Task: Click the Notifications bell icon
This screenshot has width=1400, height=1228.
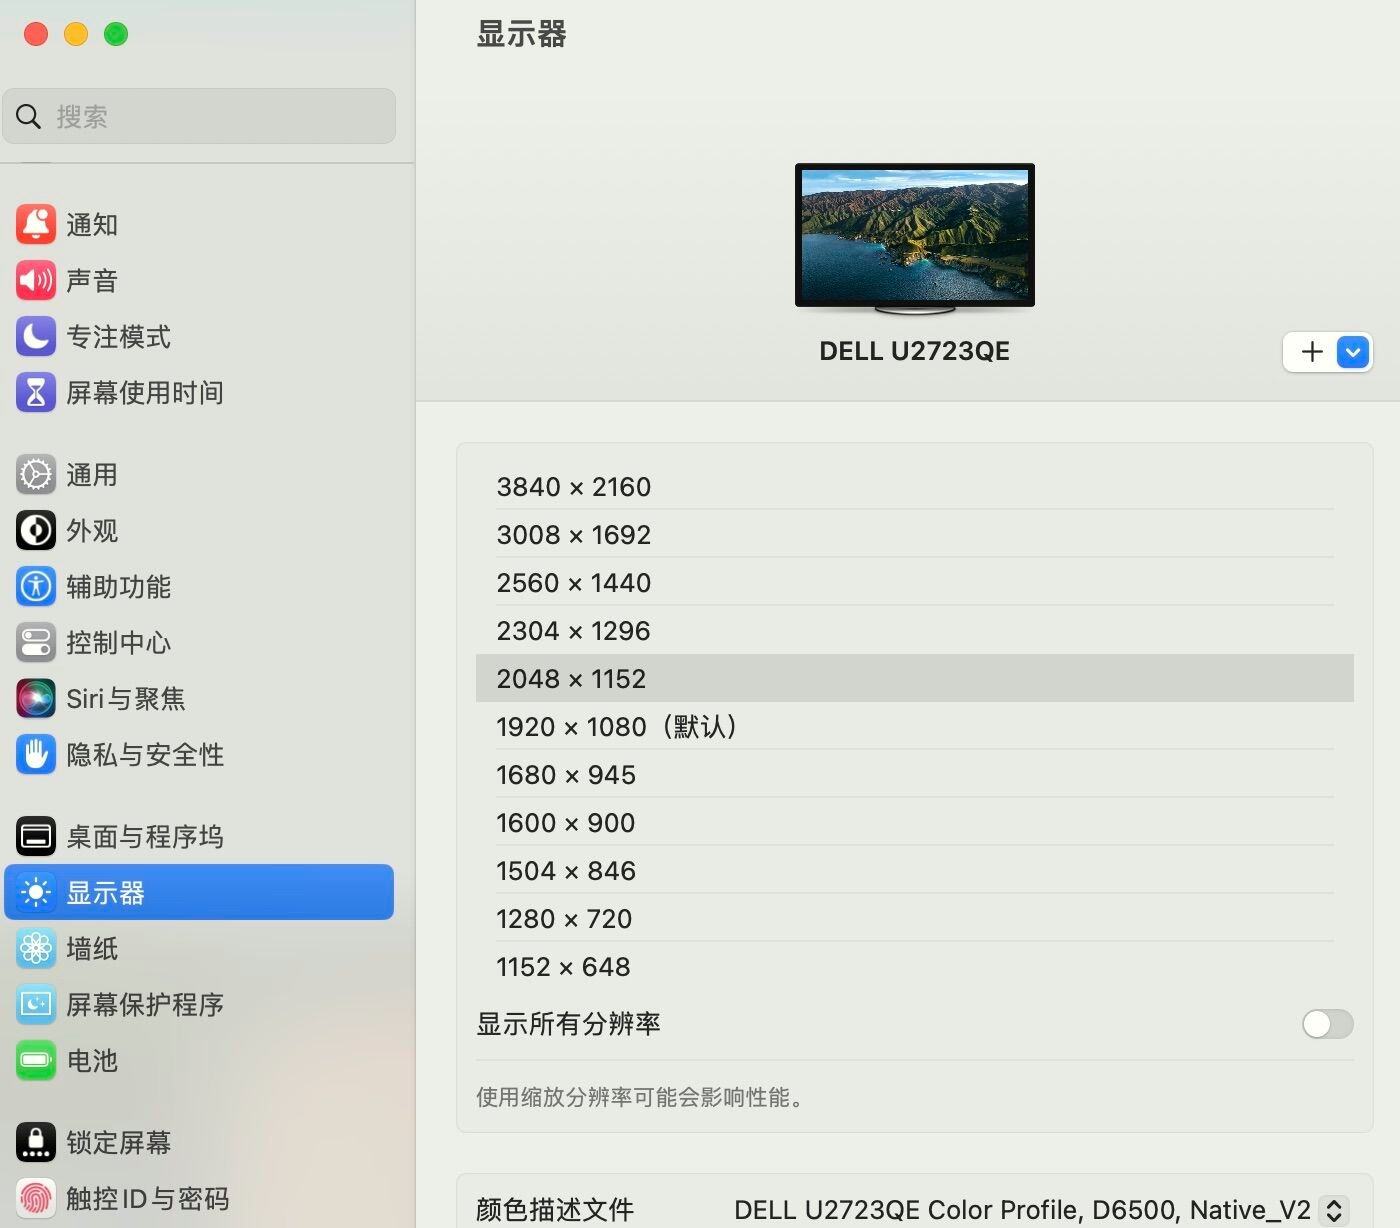Action: tap(36, 224)
